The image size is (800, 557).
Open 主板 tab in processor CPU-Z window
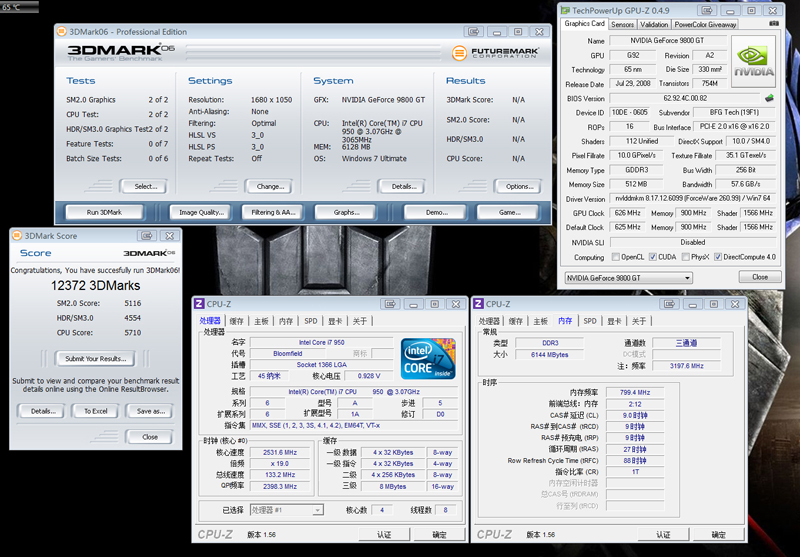click(x=261, y=321)
